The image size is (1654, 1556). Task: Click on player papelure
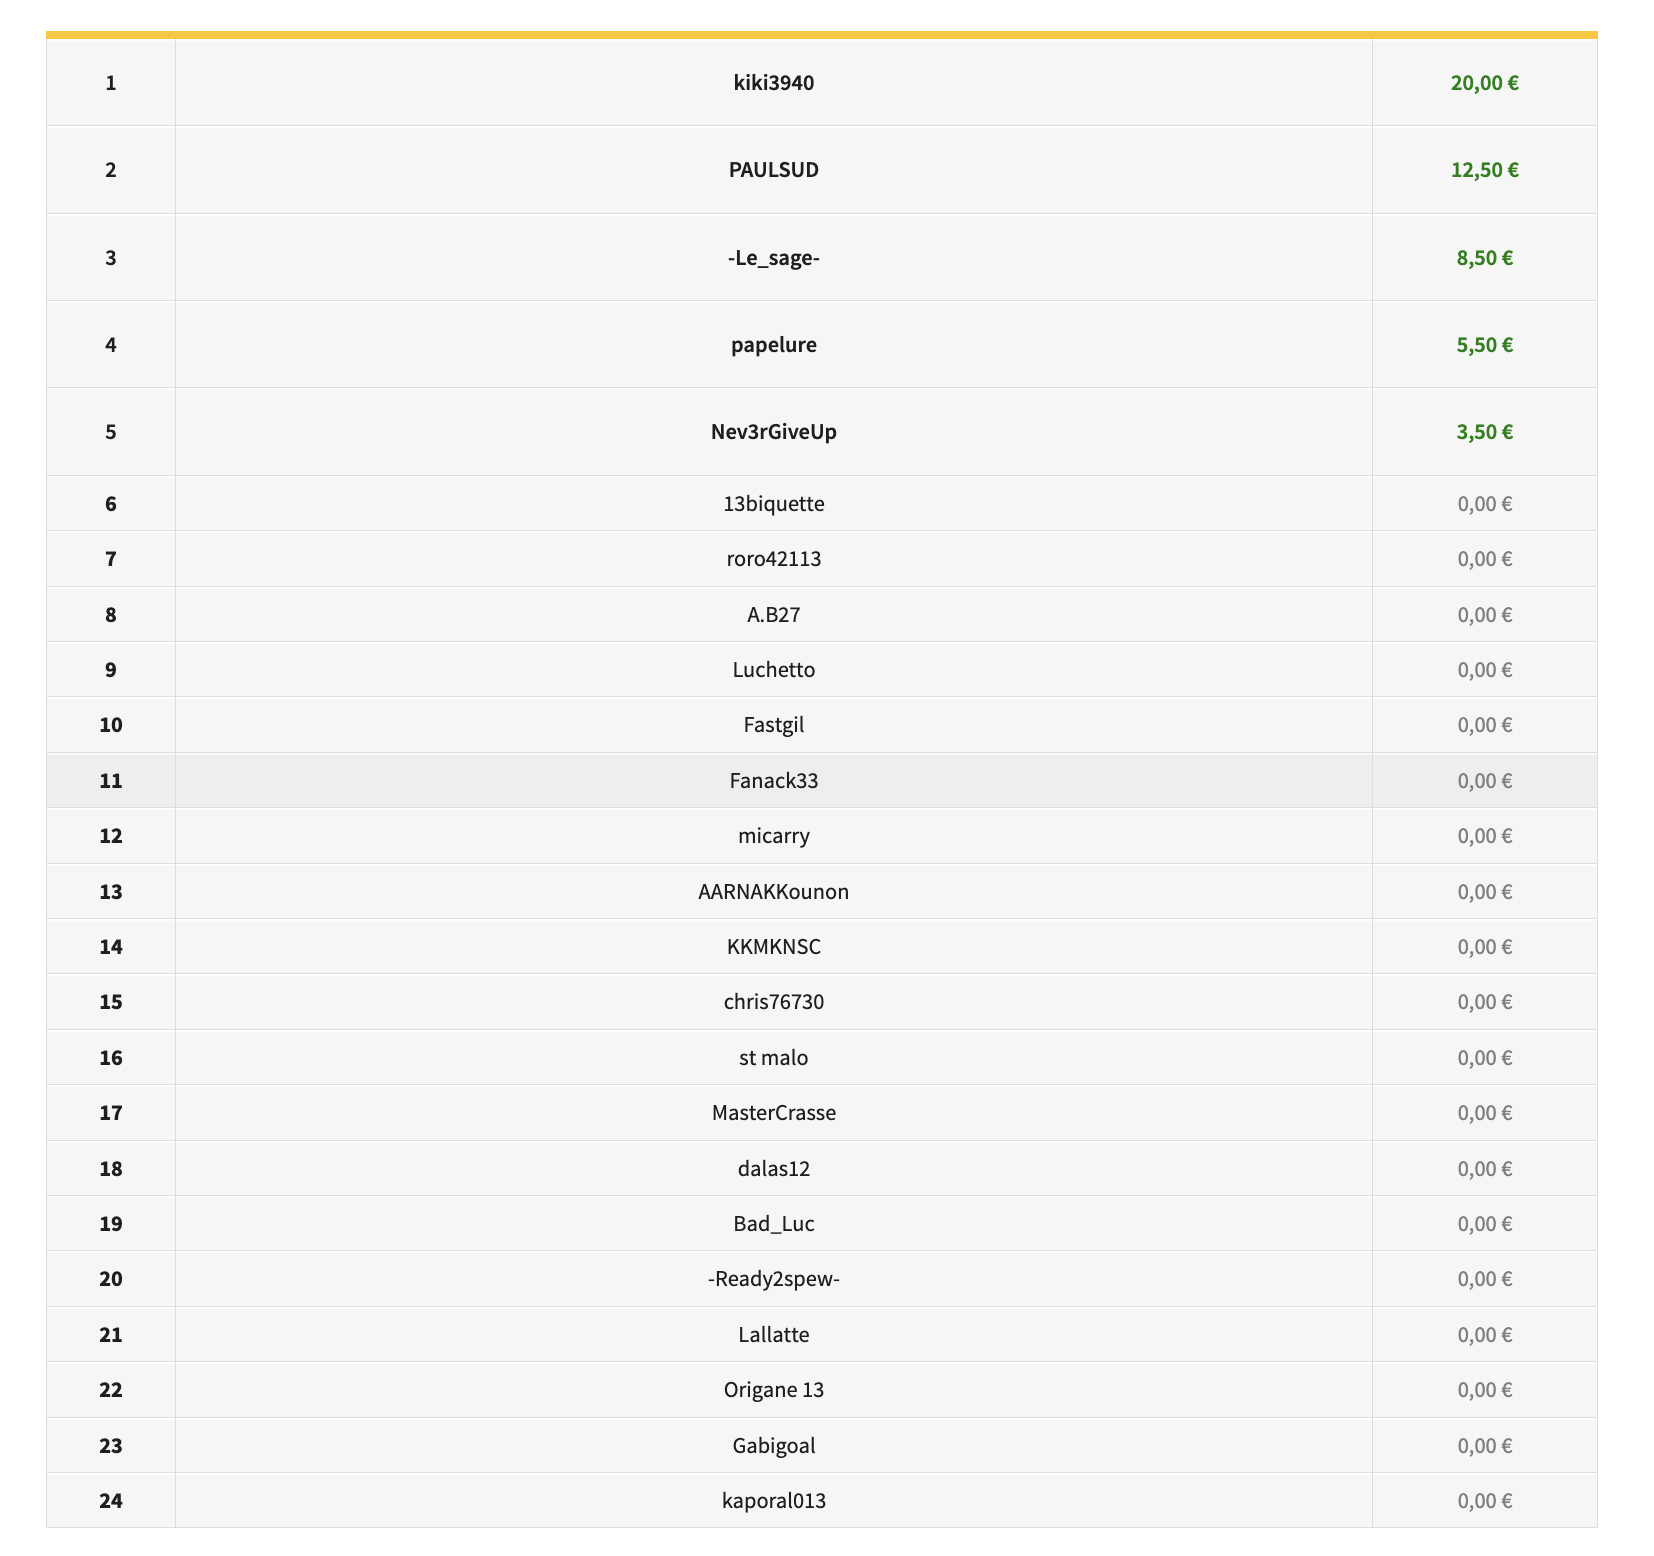[773, 345]
